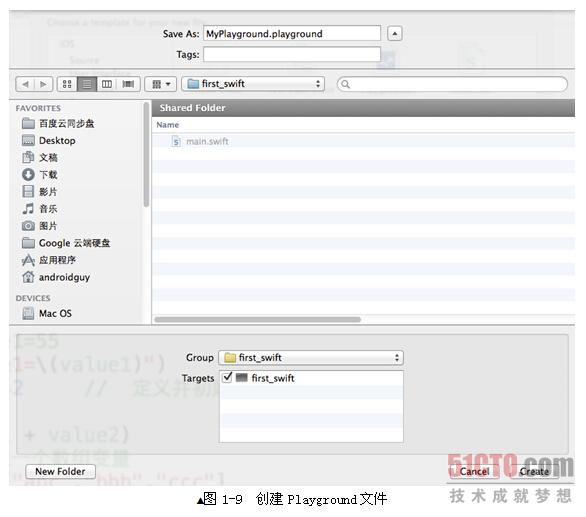Click the New Folder button
The height and width of the screenshot is (517, 586).
tap(60, 471)
